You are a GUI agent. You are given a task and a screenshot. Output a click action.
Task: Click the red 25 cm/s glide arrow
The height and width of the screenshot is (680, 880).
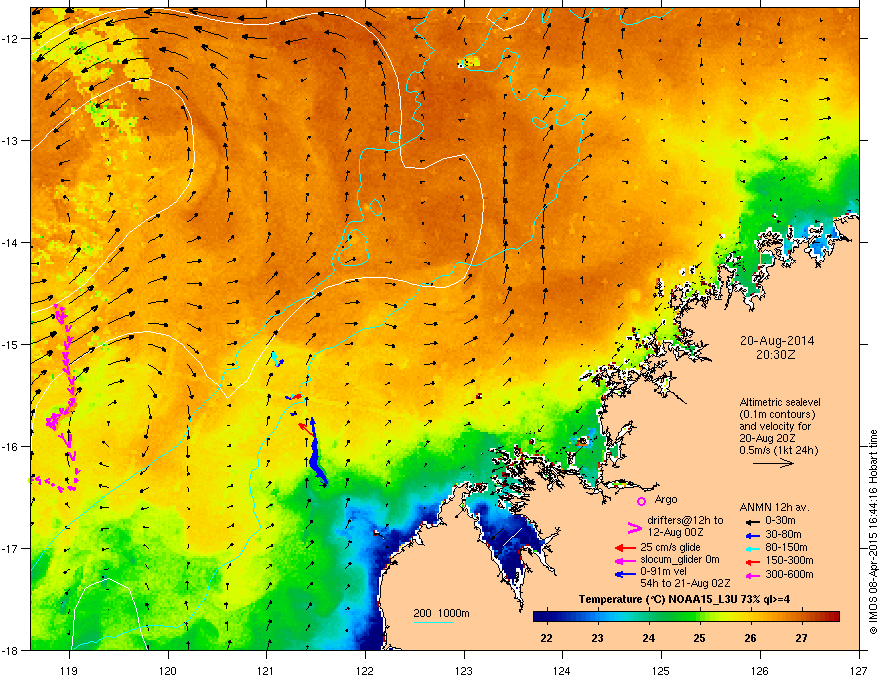tap(625, 548)
